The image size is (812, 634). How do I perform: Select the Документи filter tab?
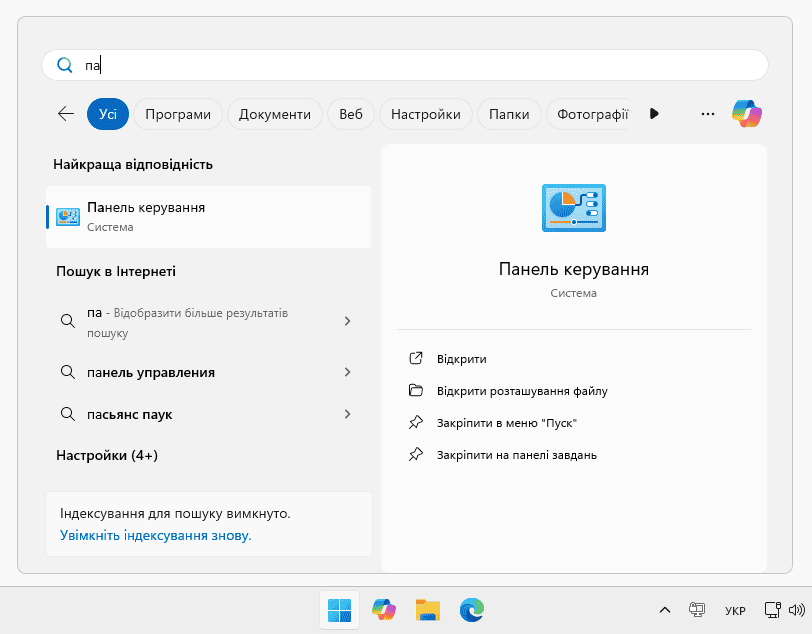pyautogui.click(x=275, y=114)
